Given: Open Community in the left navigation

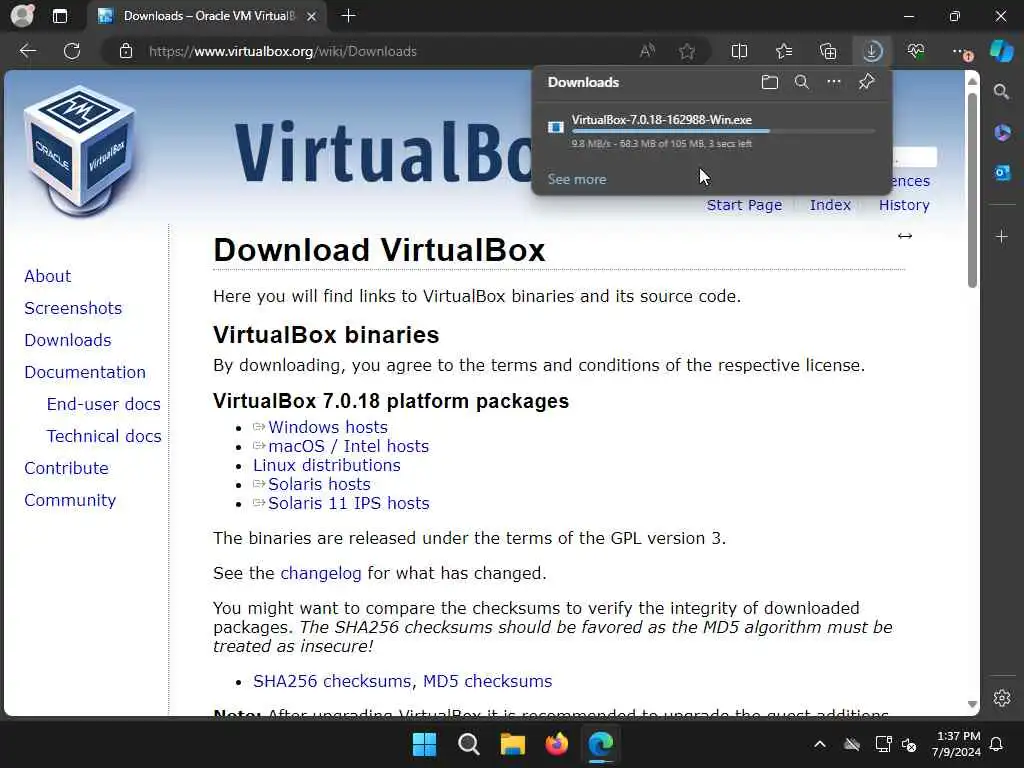Looking at the screenshot, I should (70, 500).
